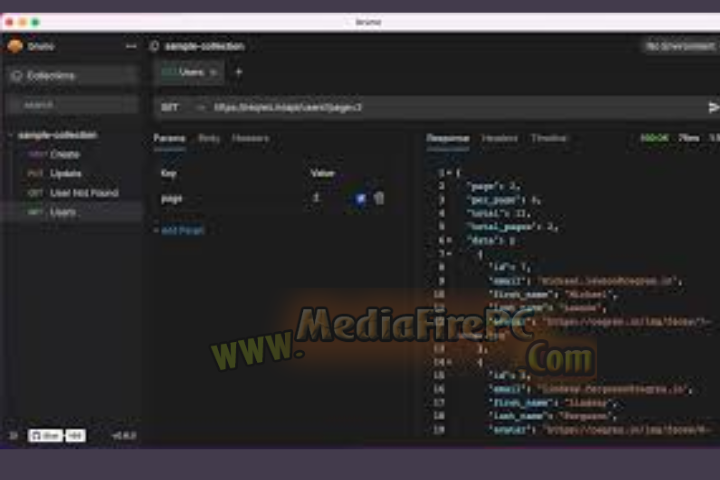Viewport: 720px width, 480px height.
Task: Collapse the sample-collection tree
Action: point(11,135)
